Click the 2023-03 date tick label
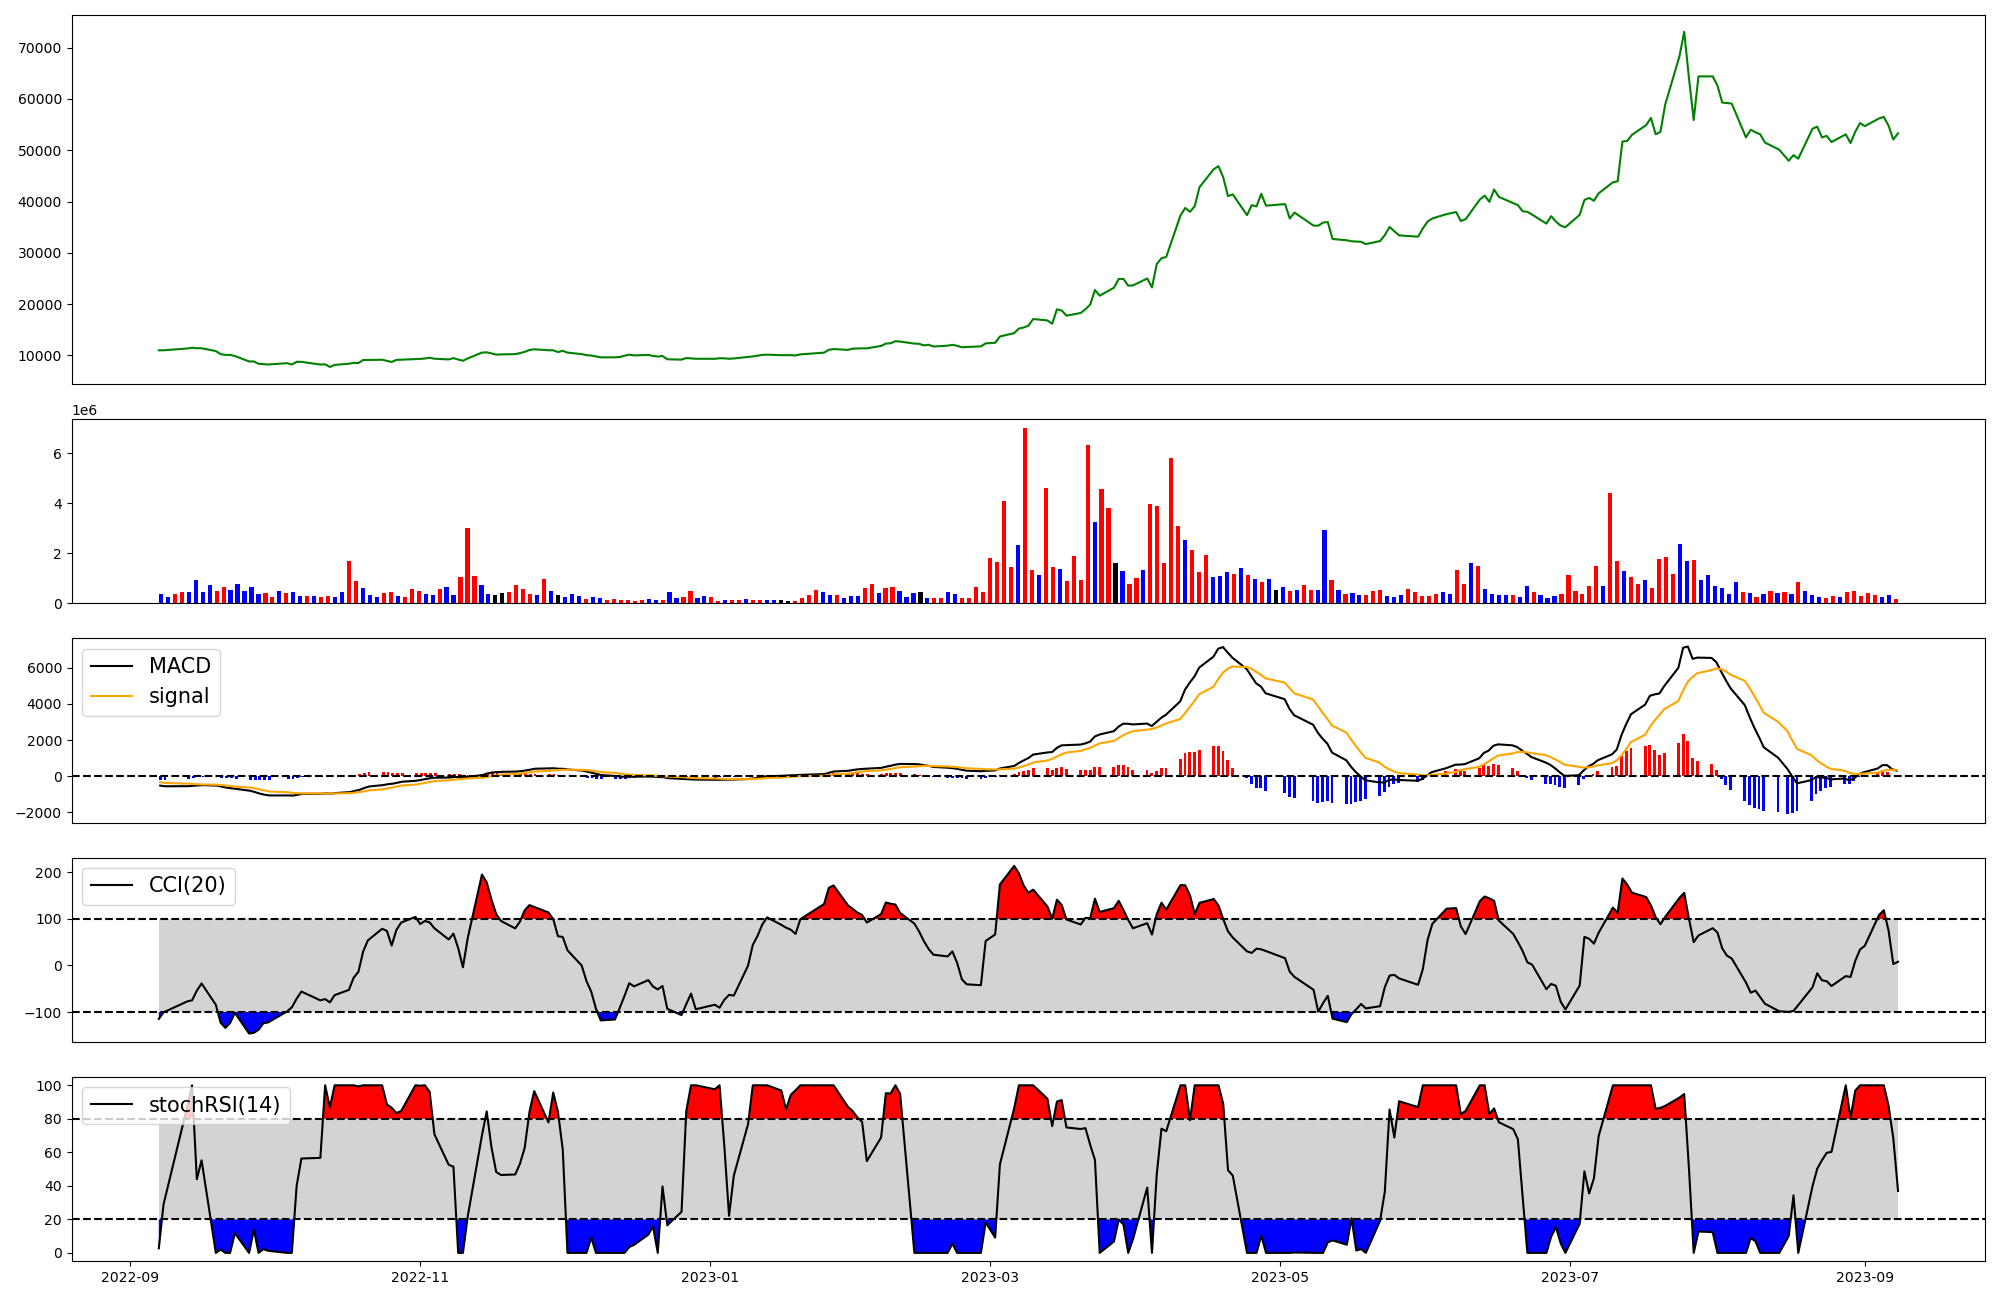Screen dimensions: 2000x1300 [990, 1277]
